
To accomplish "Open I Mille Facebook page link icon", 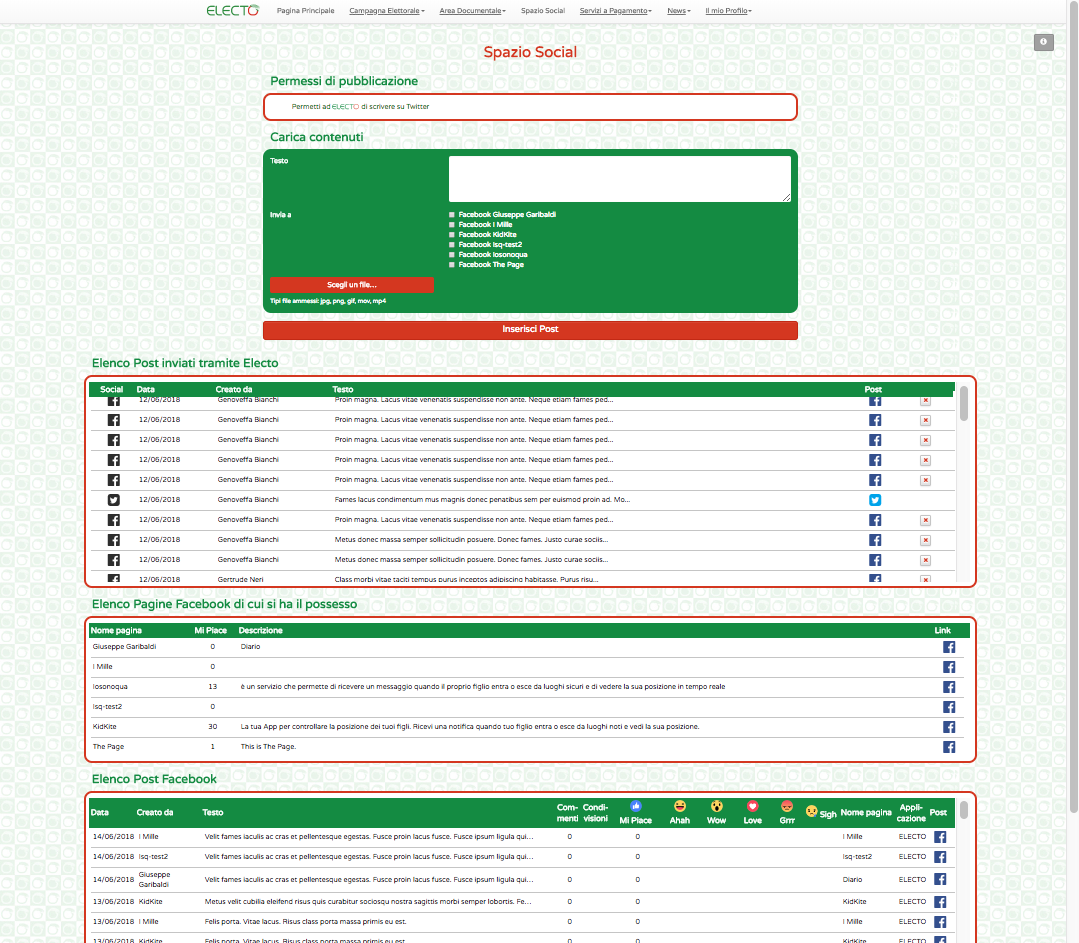I will click(949, 667).
